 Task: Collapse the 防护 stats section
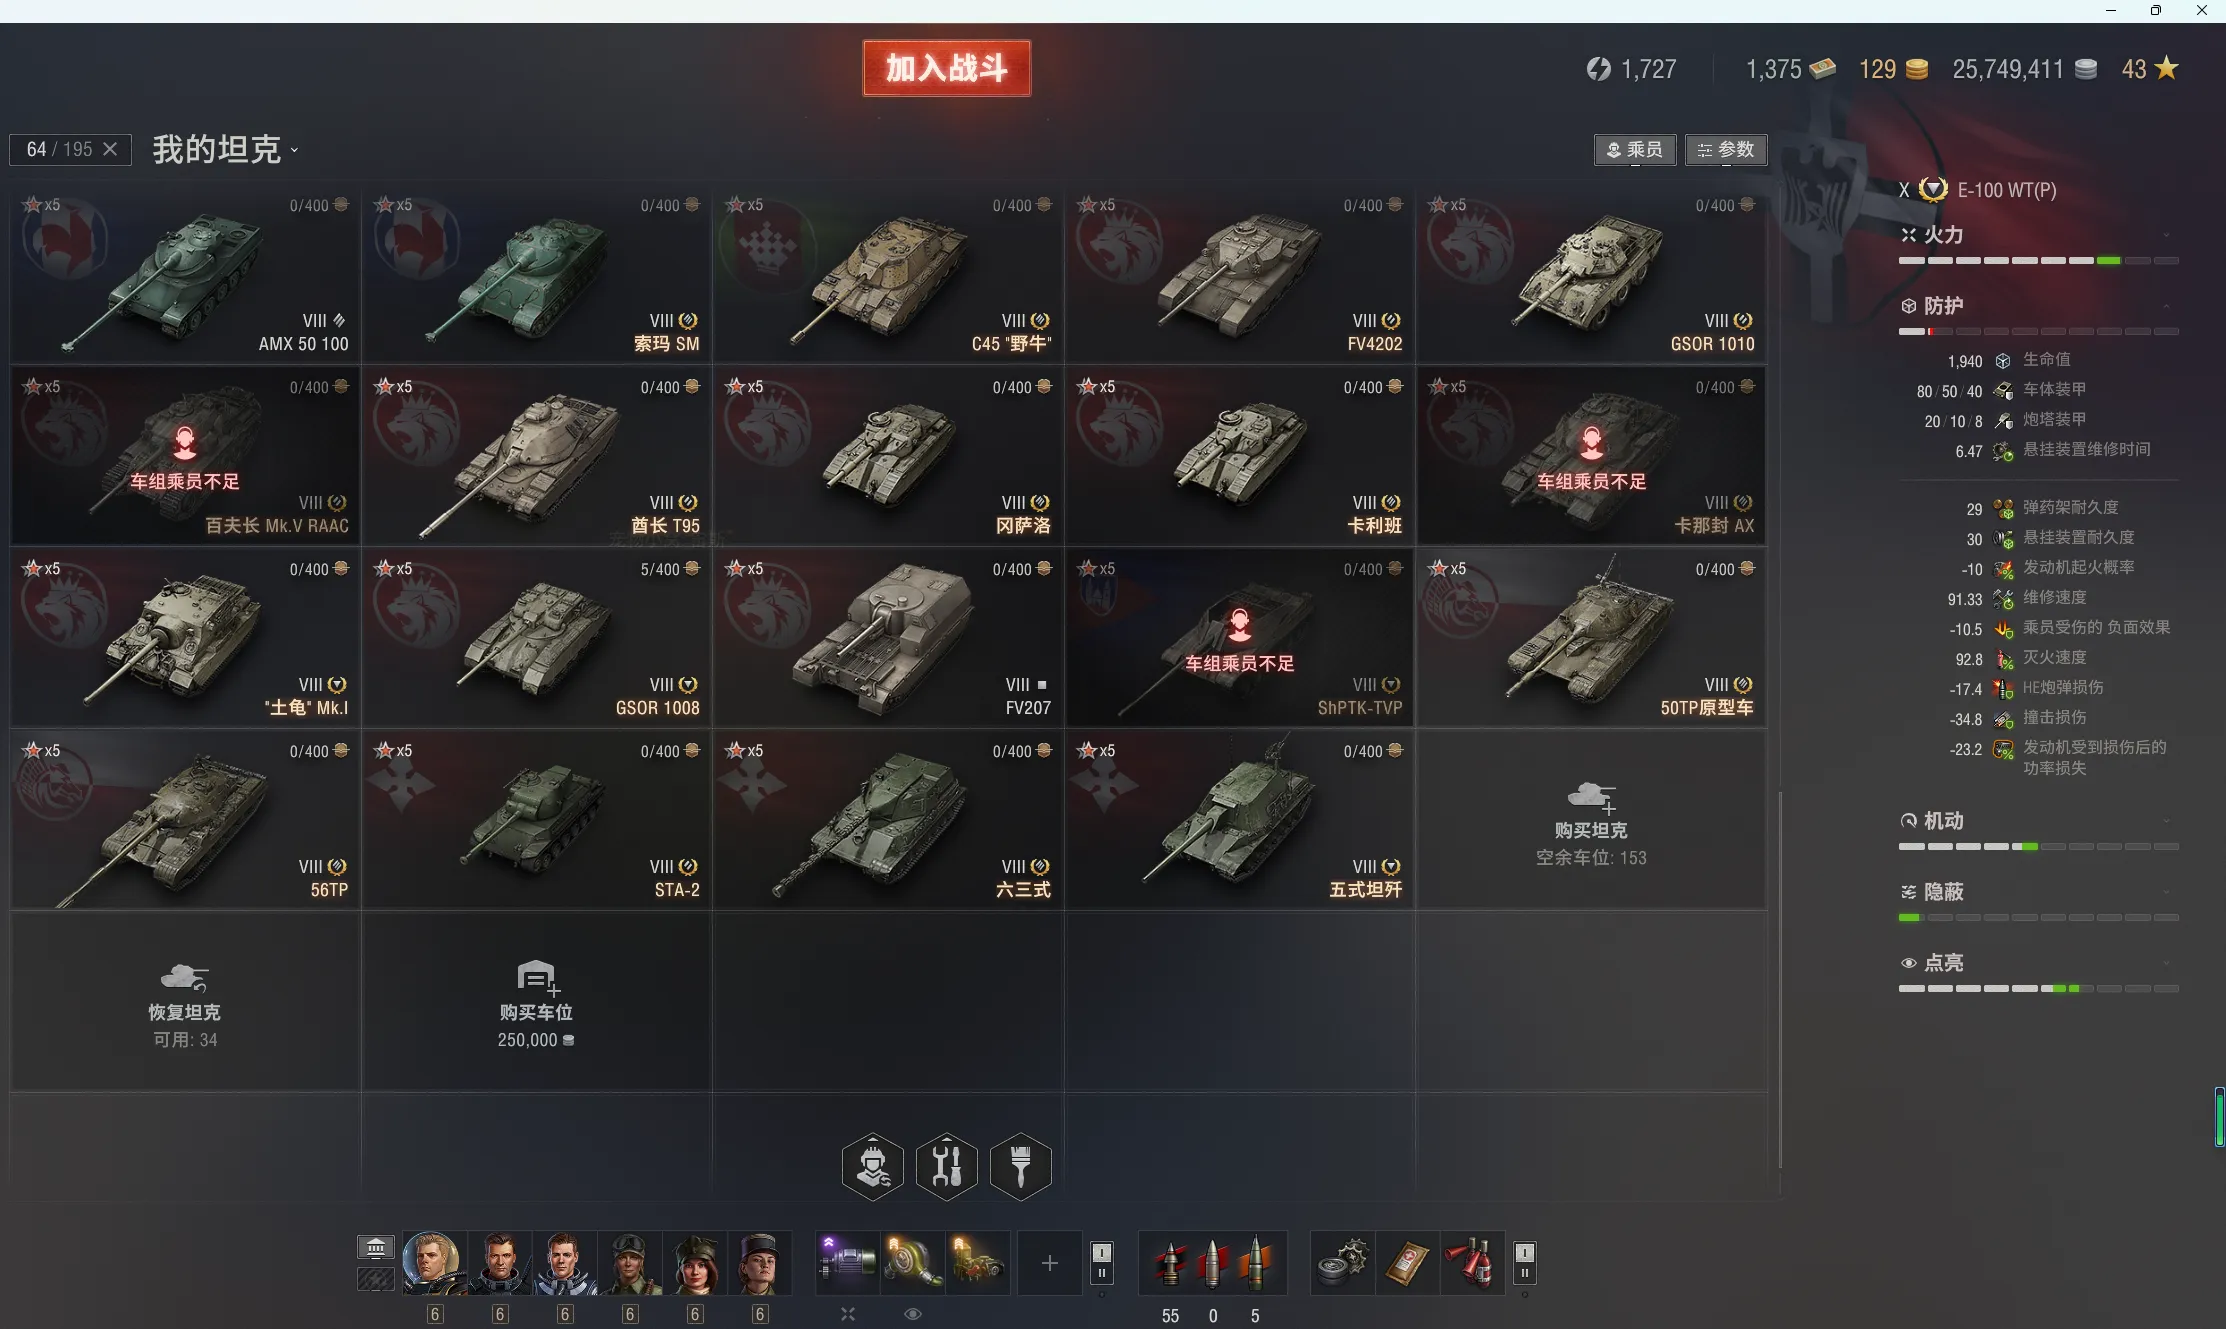(2166, 306)
